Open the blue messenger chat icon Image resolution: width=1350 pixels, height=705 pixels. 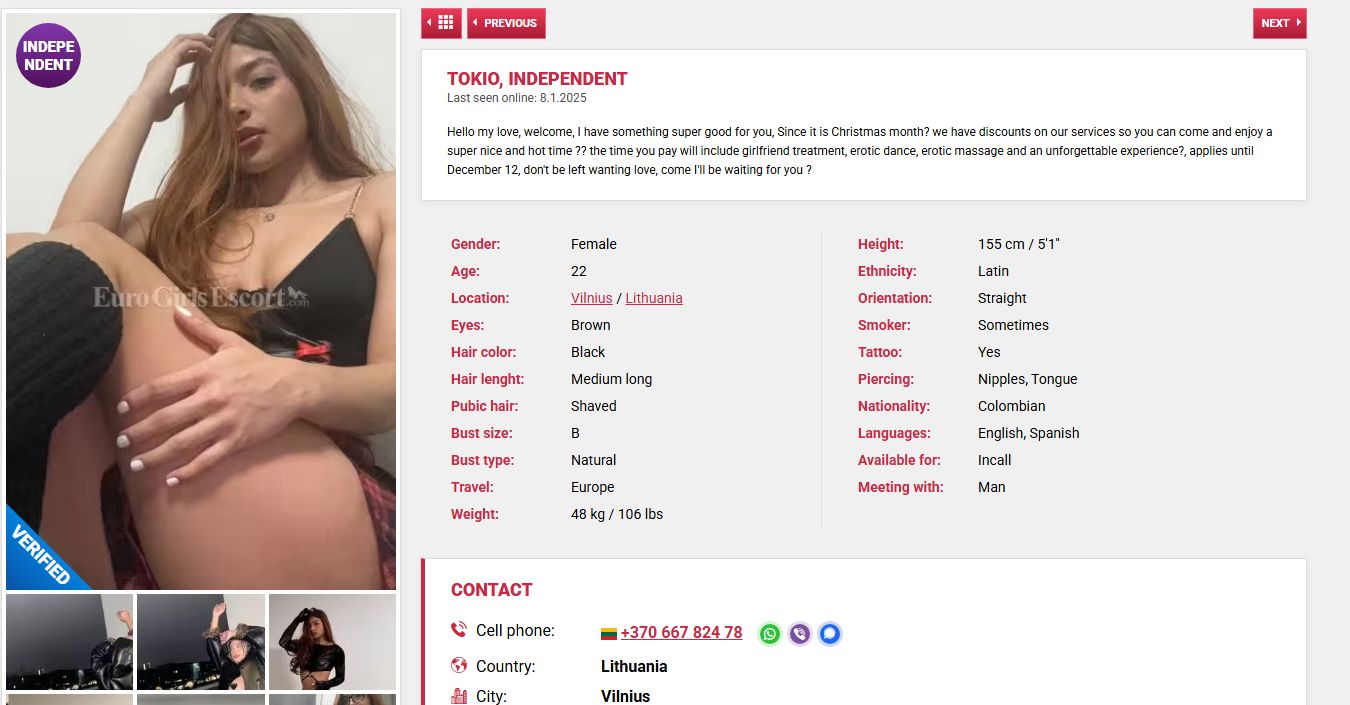click(829, 633)
